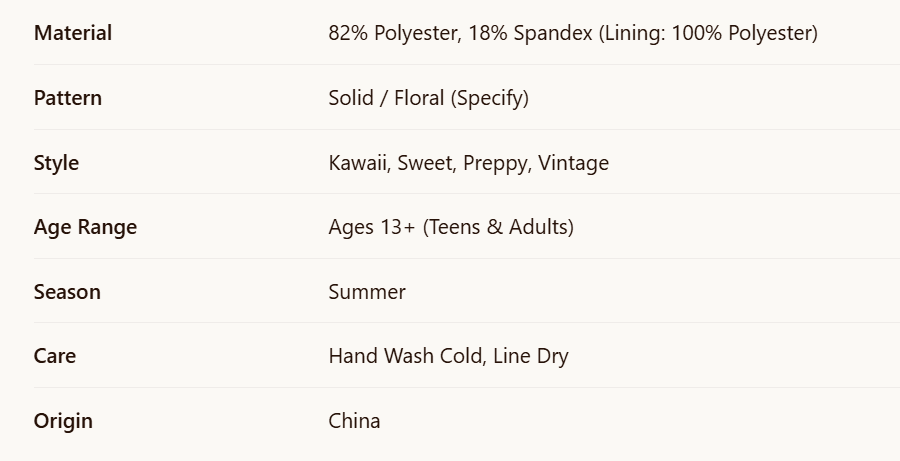Select the Origin label
Screen dimensions: 900x461
point(63,421)
